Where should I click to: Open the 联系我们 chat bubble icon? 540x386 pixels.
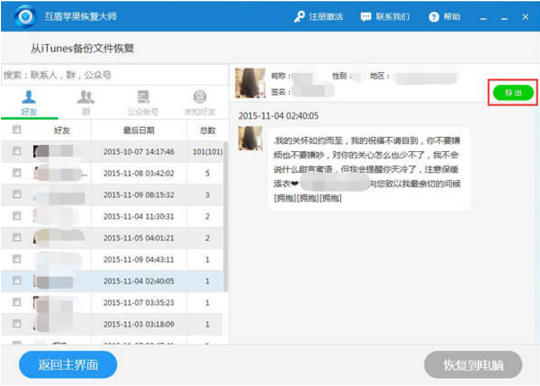366,17
